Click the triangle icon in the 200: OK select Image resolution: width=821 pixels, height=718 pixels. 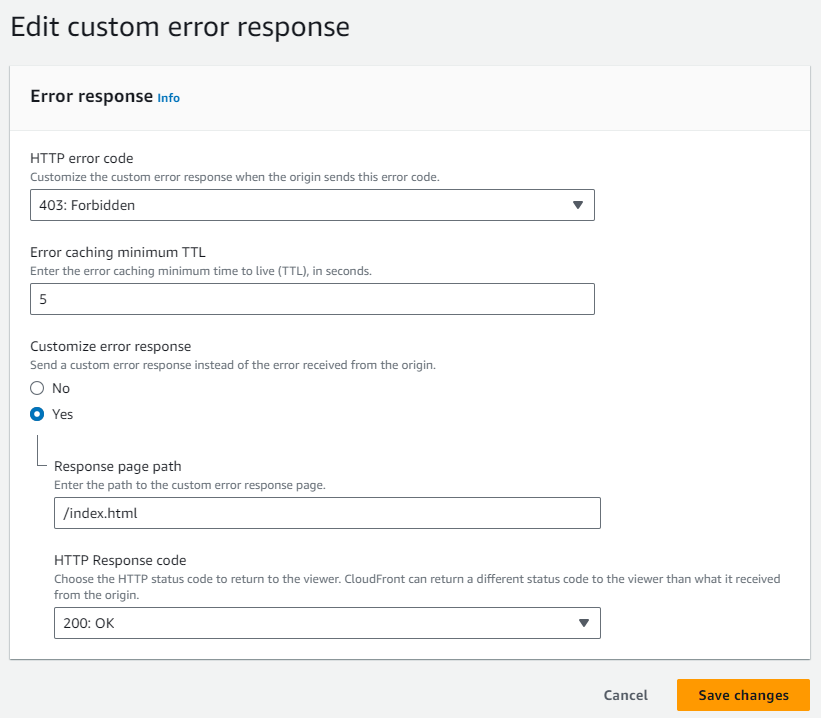tap(584, 623)
